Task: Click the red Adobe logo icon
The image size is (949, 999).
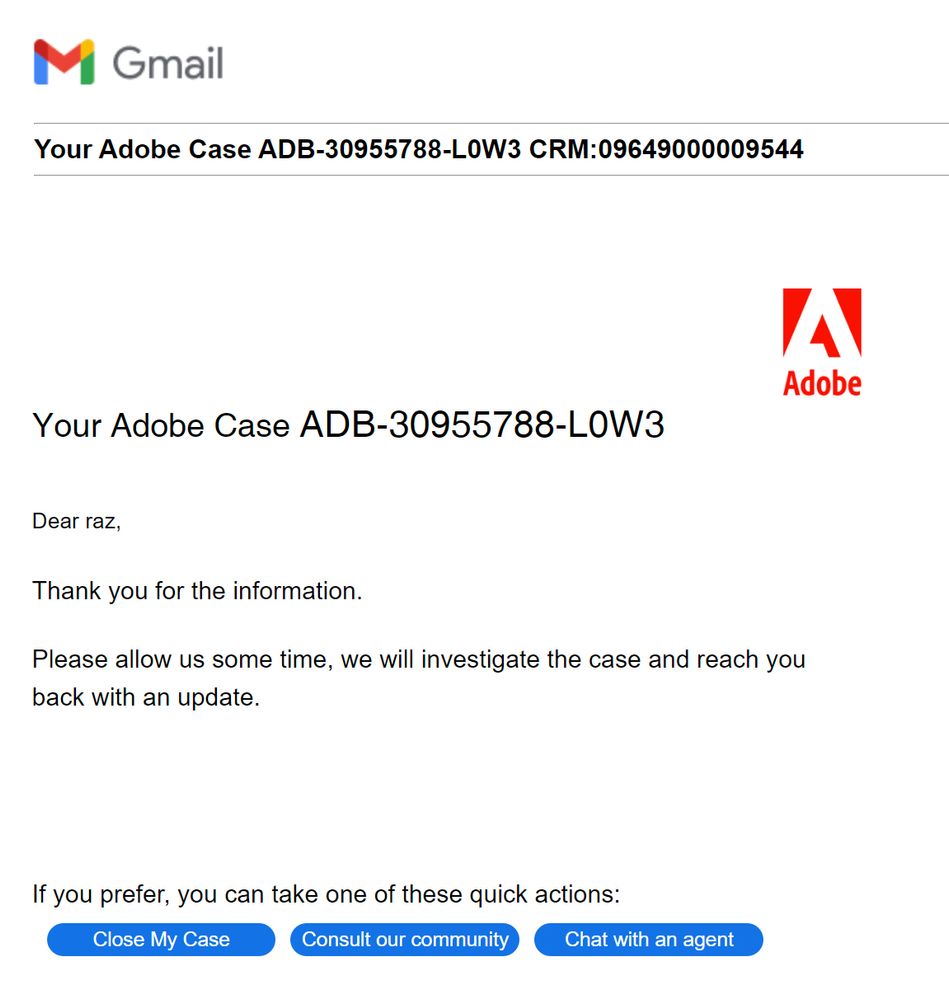Action: 821,323
